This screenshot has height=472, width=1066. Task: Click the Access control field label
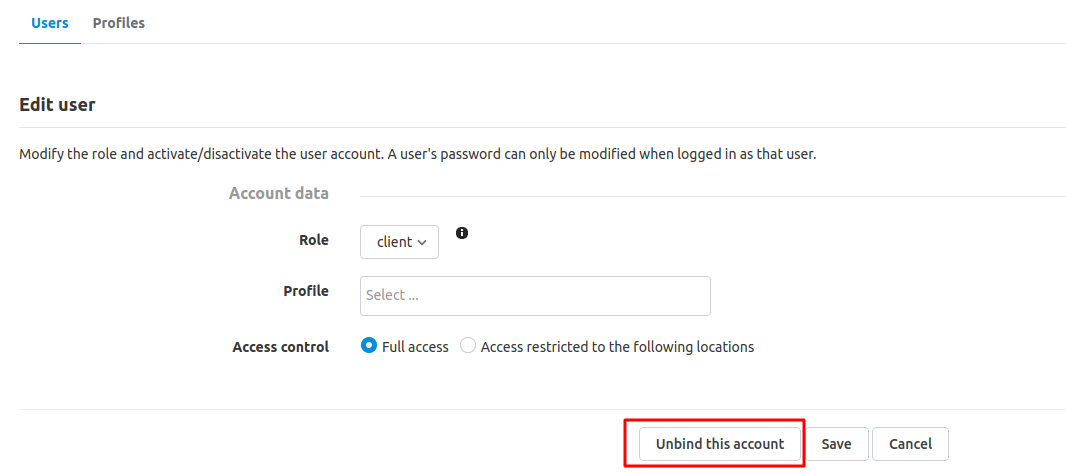281,347
